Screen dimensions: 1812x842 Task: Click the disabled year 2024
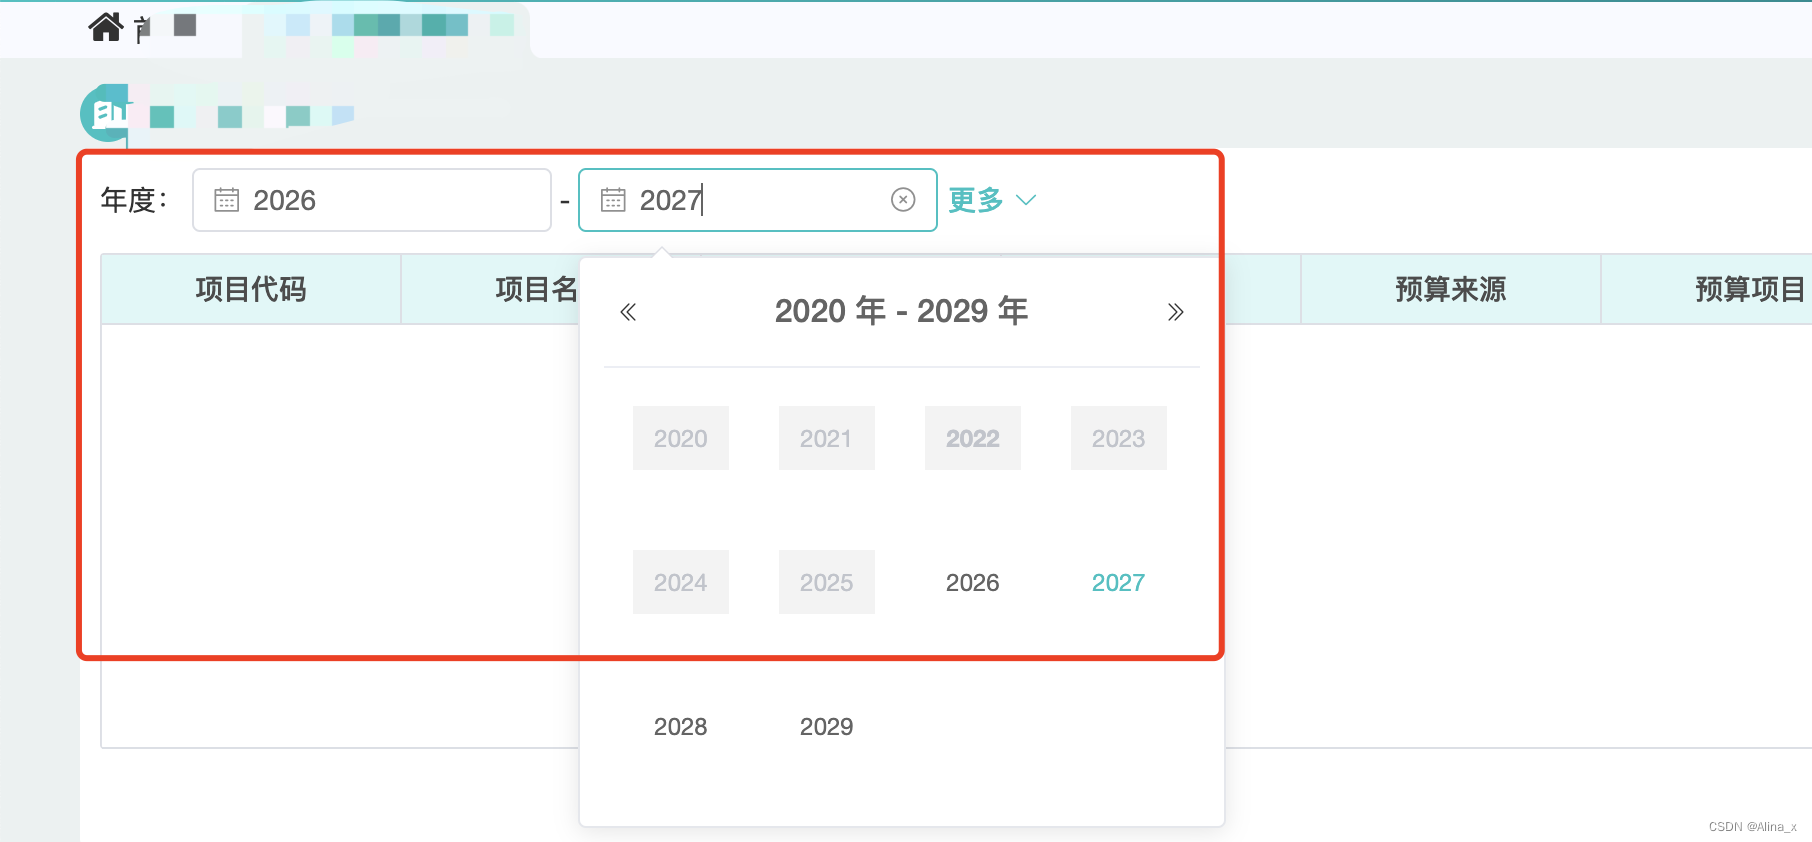point(680,582)
